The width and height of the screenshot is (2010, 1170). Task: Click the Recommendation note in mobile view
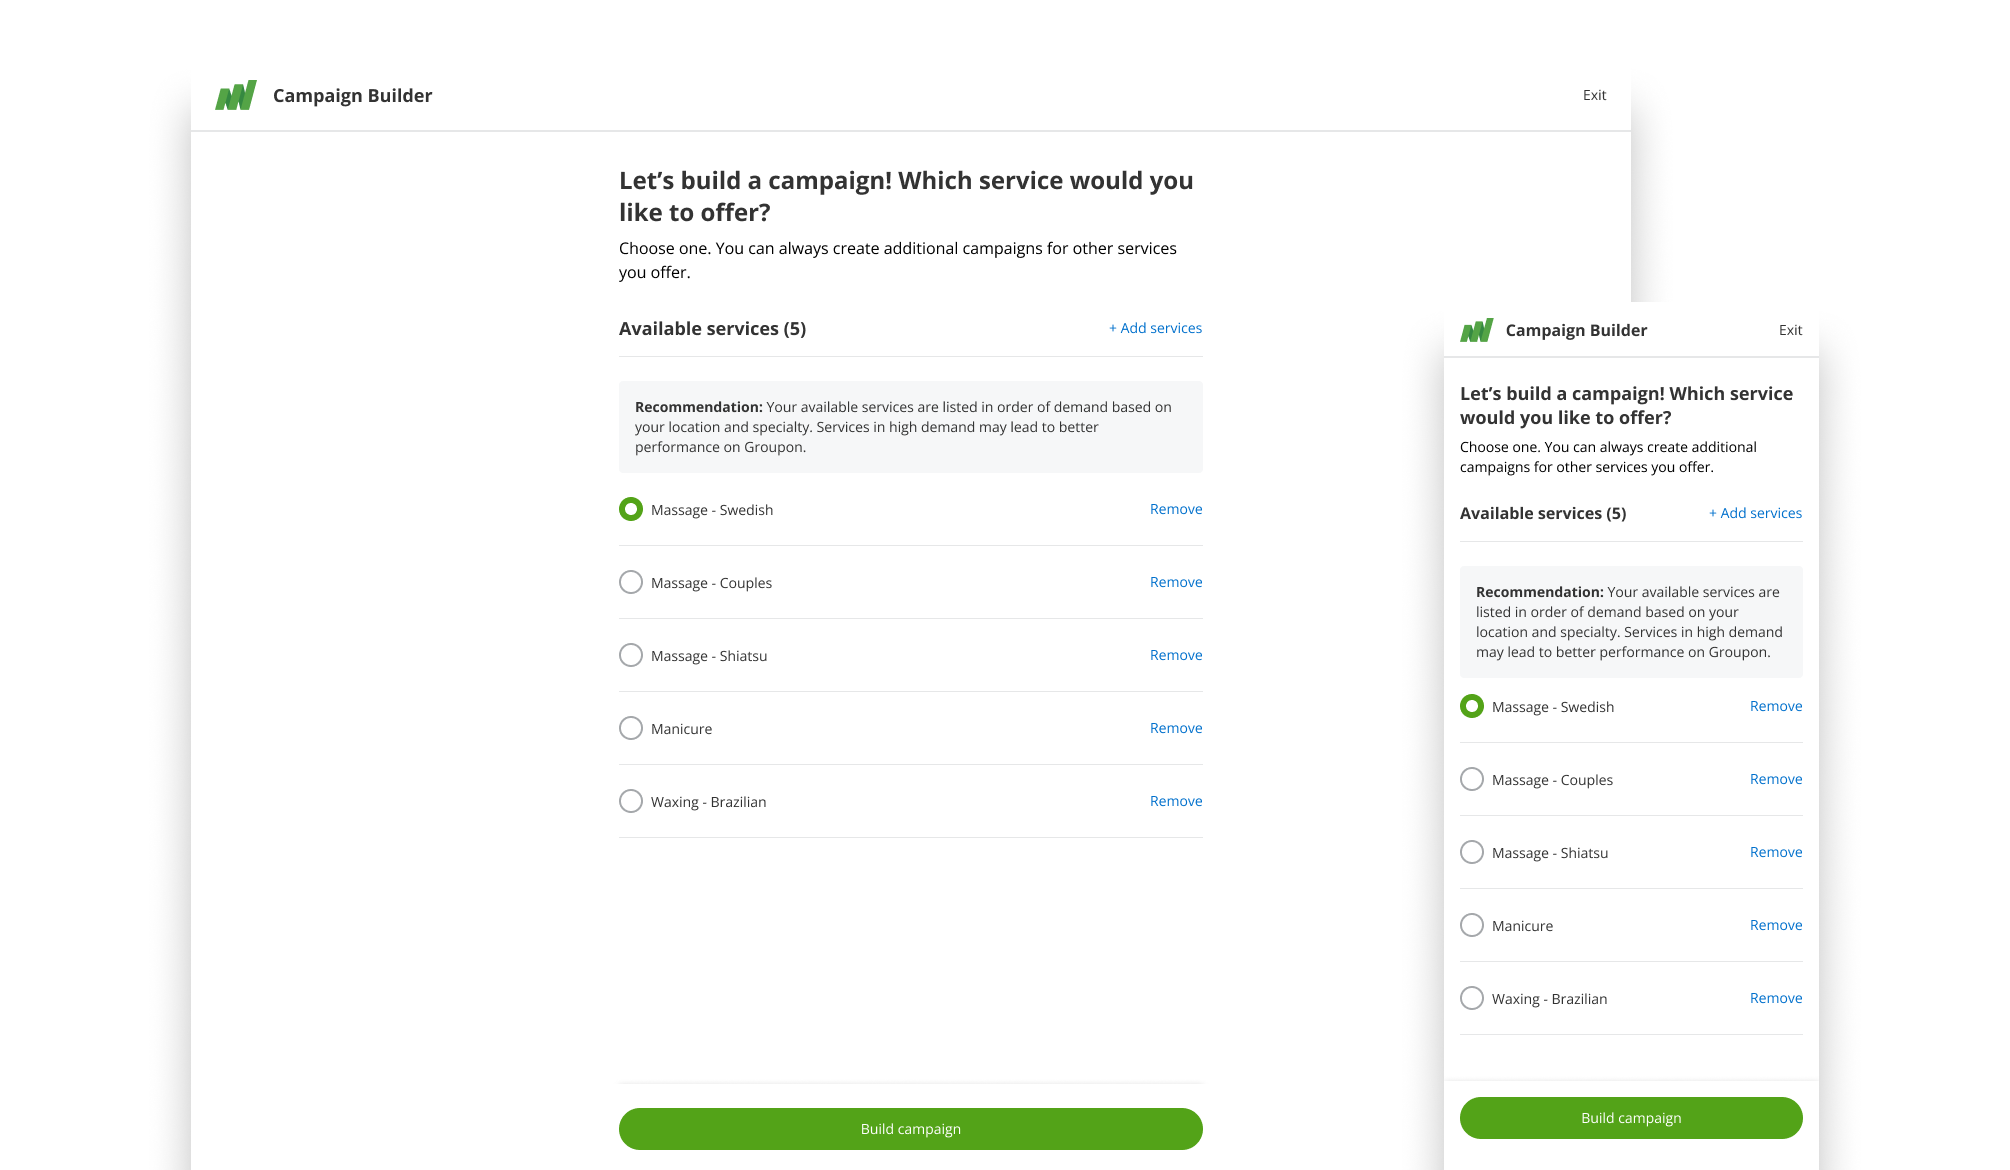coord(1631,622)
